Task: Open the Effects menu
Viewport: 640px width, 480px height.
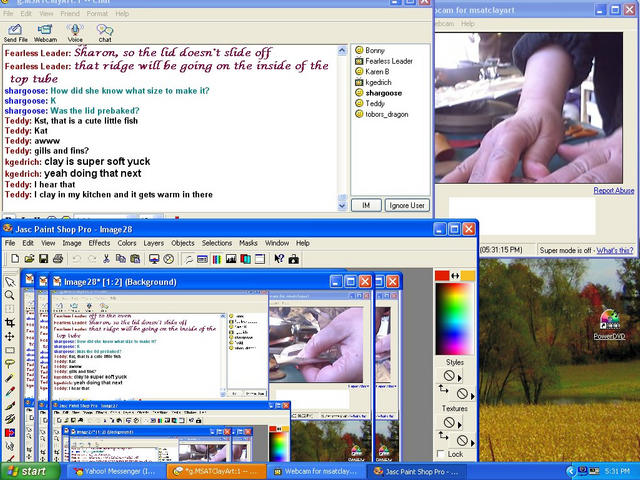Action: (99, 243)
